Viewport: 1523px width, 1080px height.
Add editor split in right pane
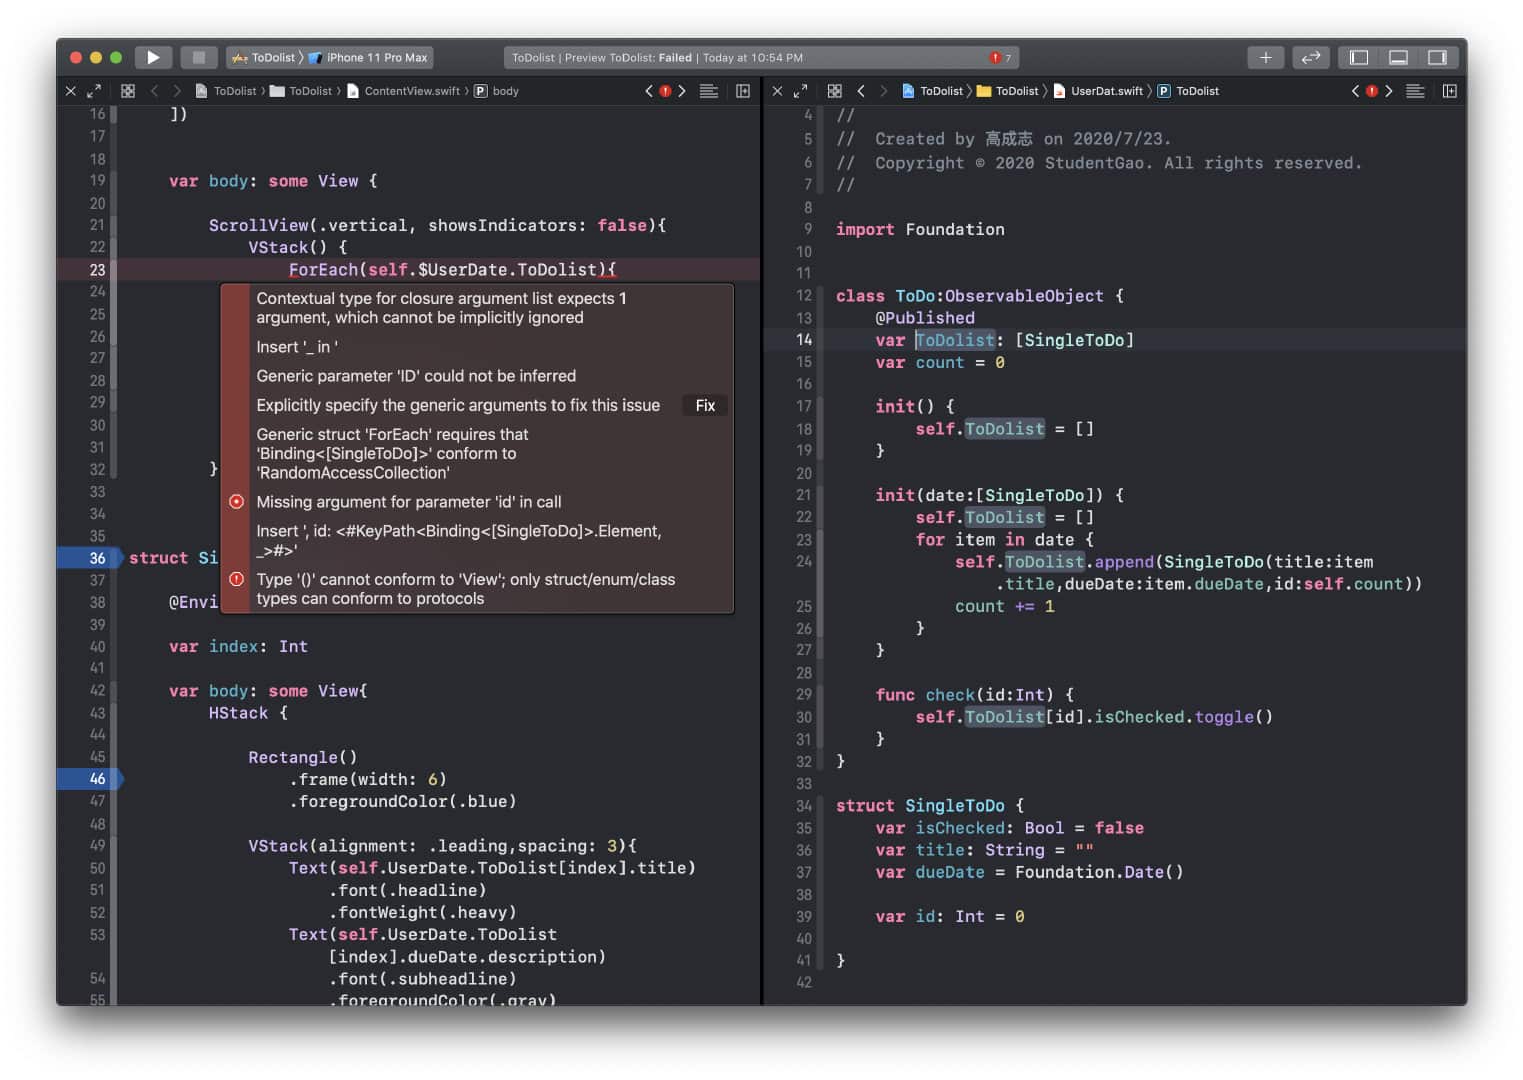(1449, 91)
